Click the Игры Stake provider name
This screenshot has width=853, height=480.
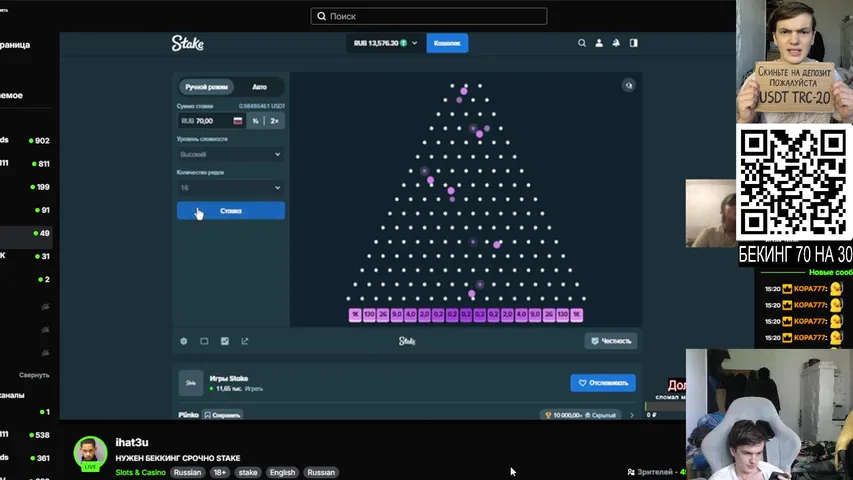(x=229, y=379)
